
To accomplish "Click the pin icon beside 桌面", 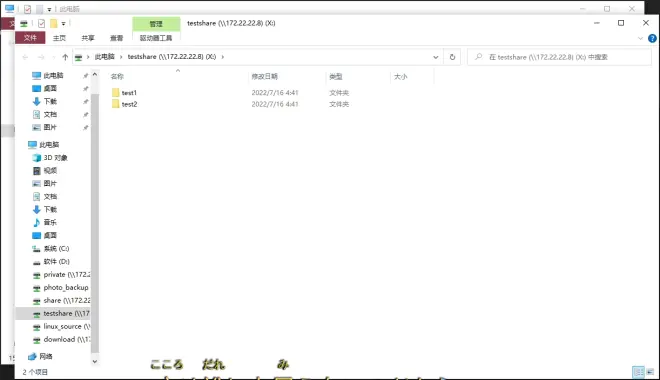I will pyautogui.click(x=86, y=89).
